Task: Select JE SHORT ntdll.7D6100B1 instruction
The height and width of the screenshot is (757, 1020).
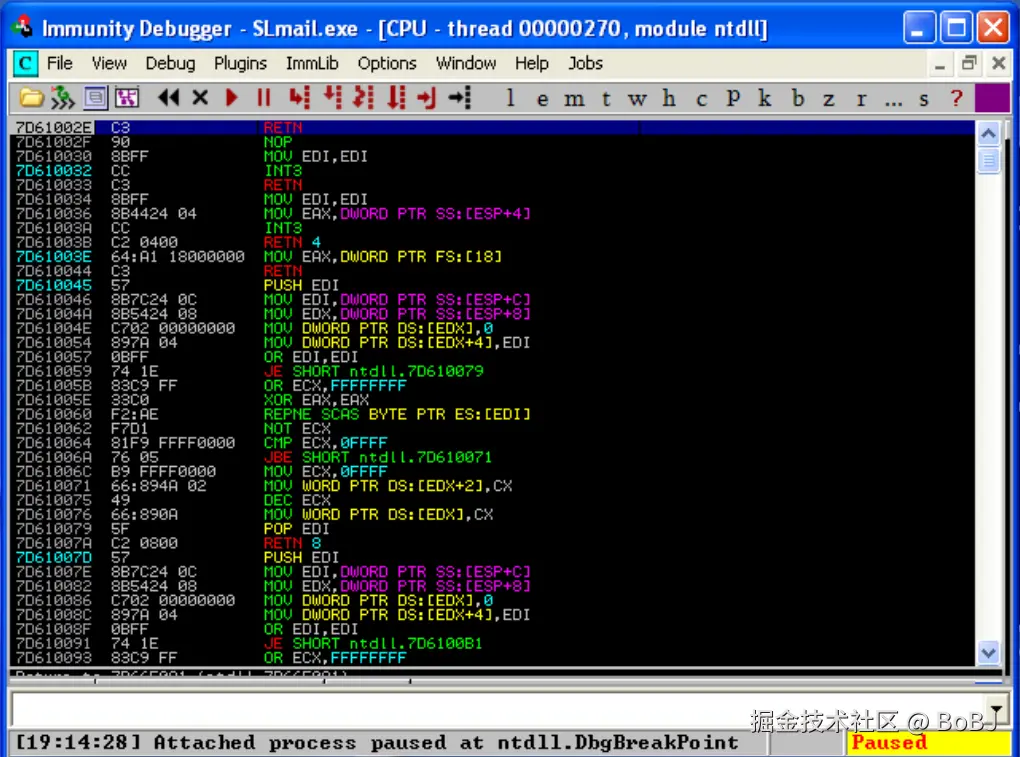Action: 492,643
